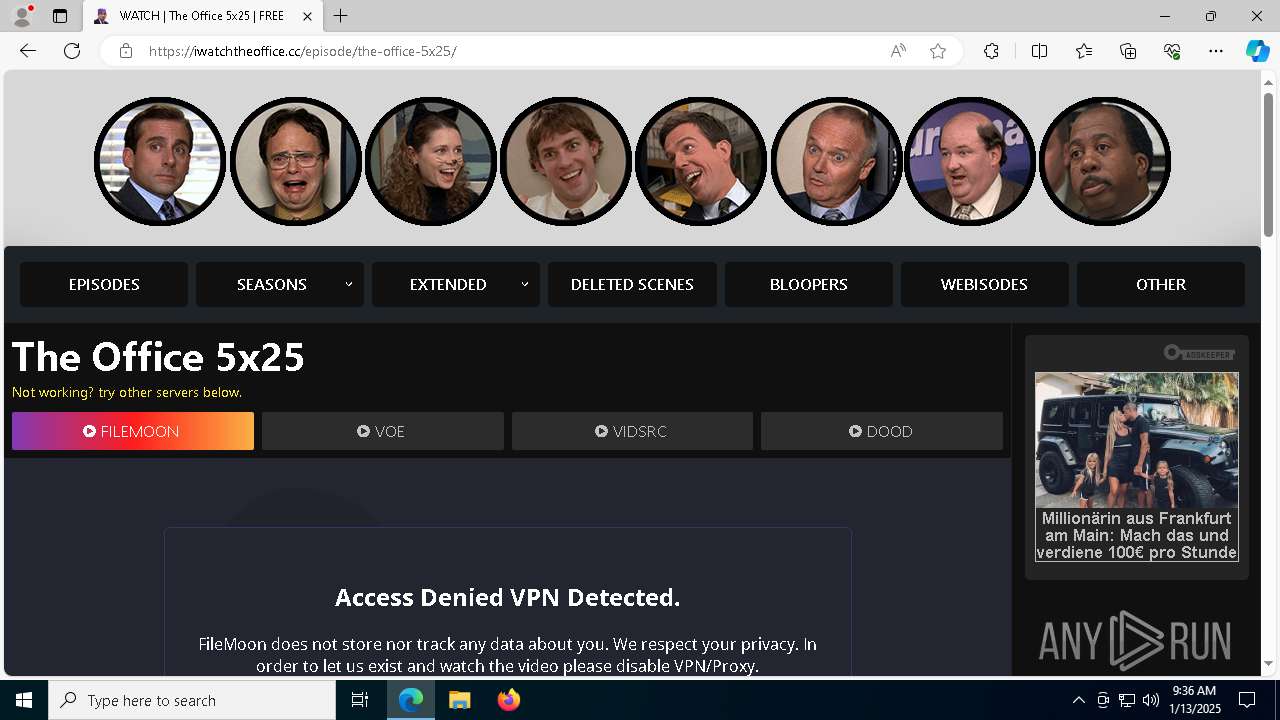The height and width of the screenshot is (720, 1280).
Task: Launch Firefox from taskbar
Action: click(x=509, y=700)
